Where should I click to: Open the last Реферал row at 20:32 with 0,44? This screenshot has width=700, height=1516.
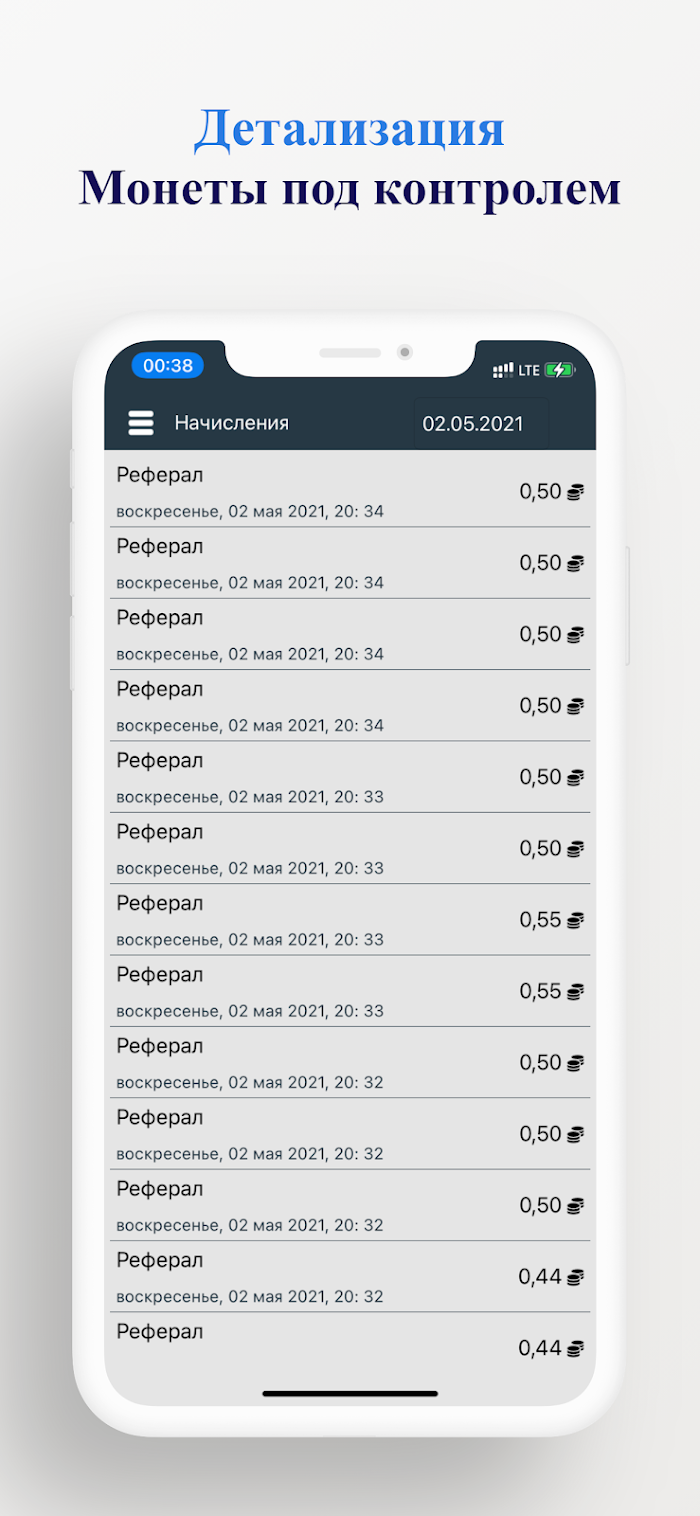[348, 1277]
